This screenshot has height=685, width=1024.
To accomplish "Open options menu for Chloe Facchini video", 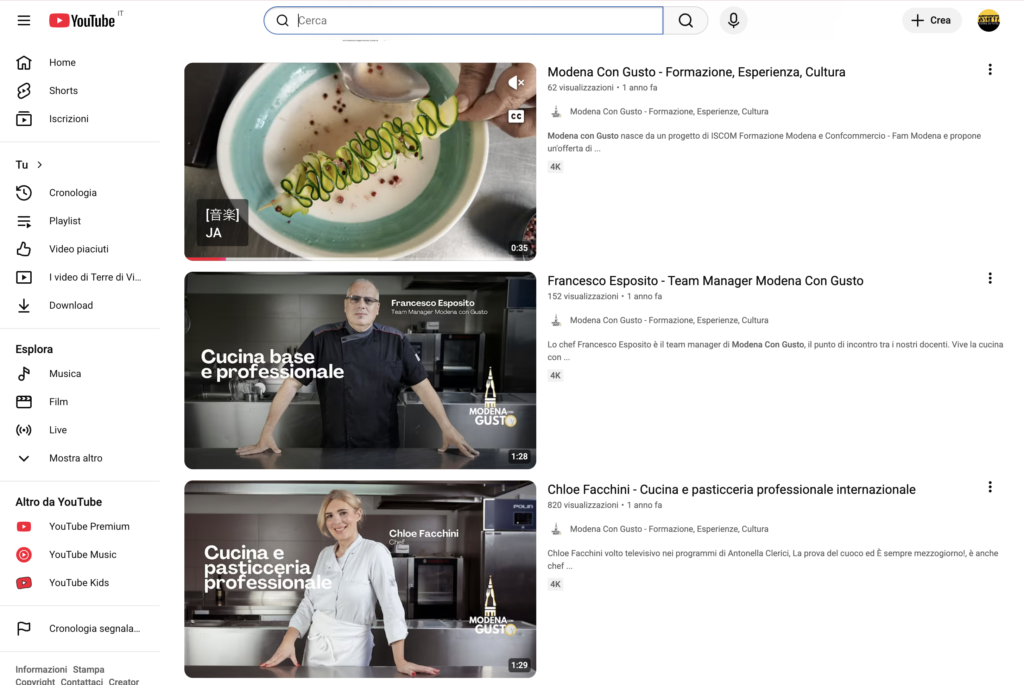I will 989,487.
